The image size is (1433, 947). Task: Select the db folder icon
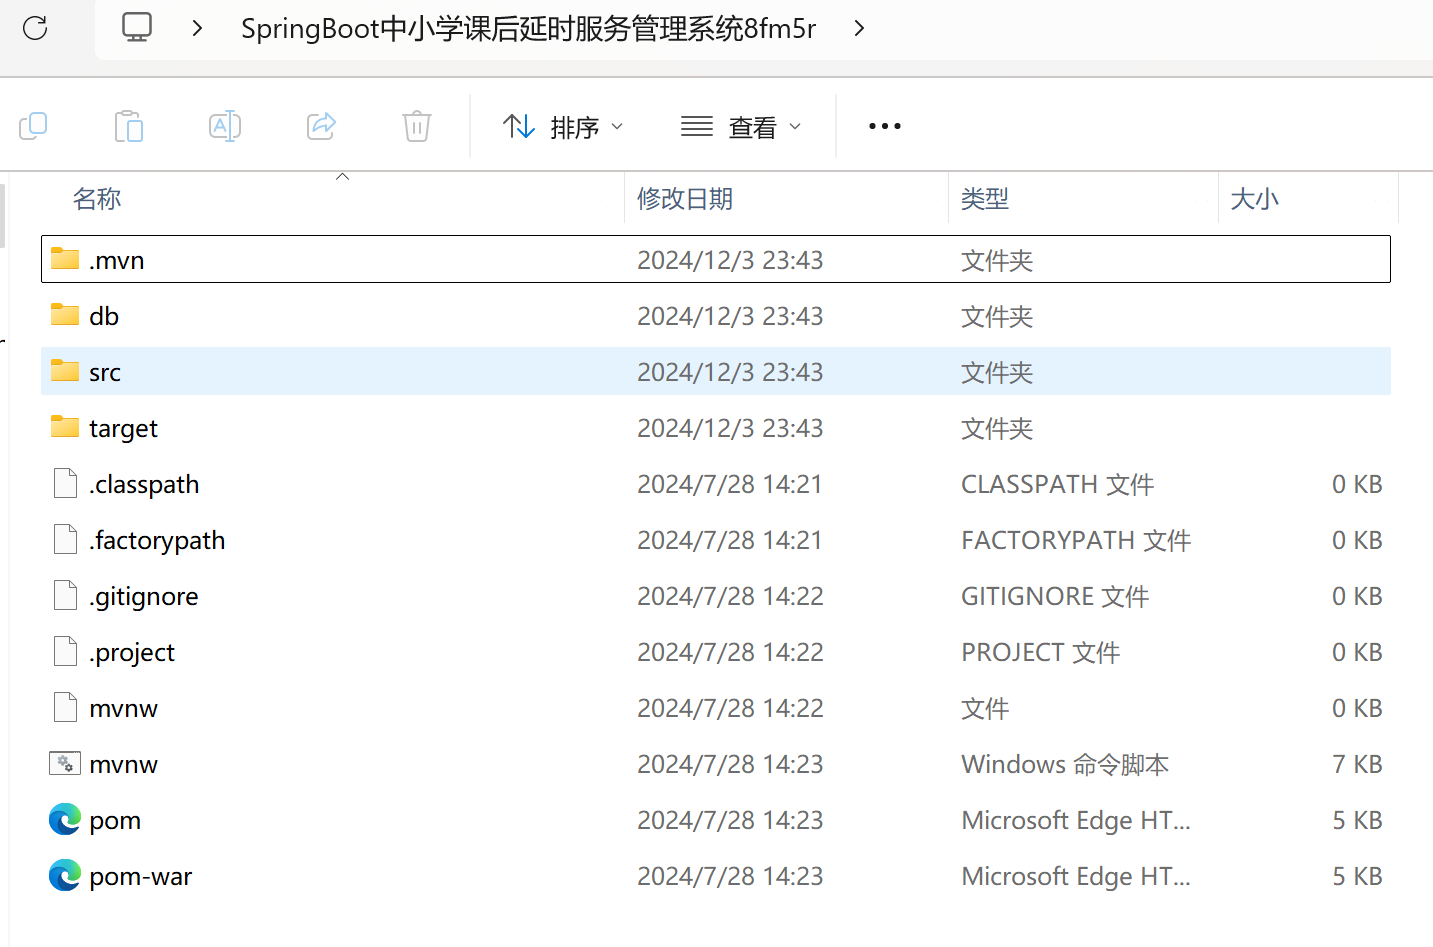(65, 315)
